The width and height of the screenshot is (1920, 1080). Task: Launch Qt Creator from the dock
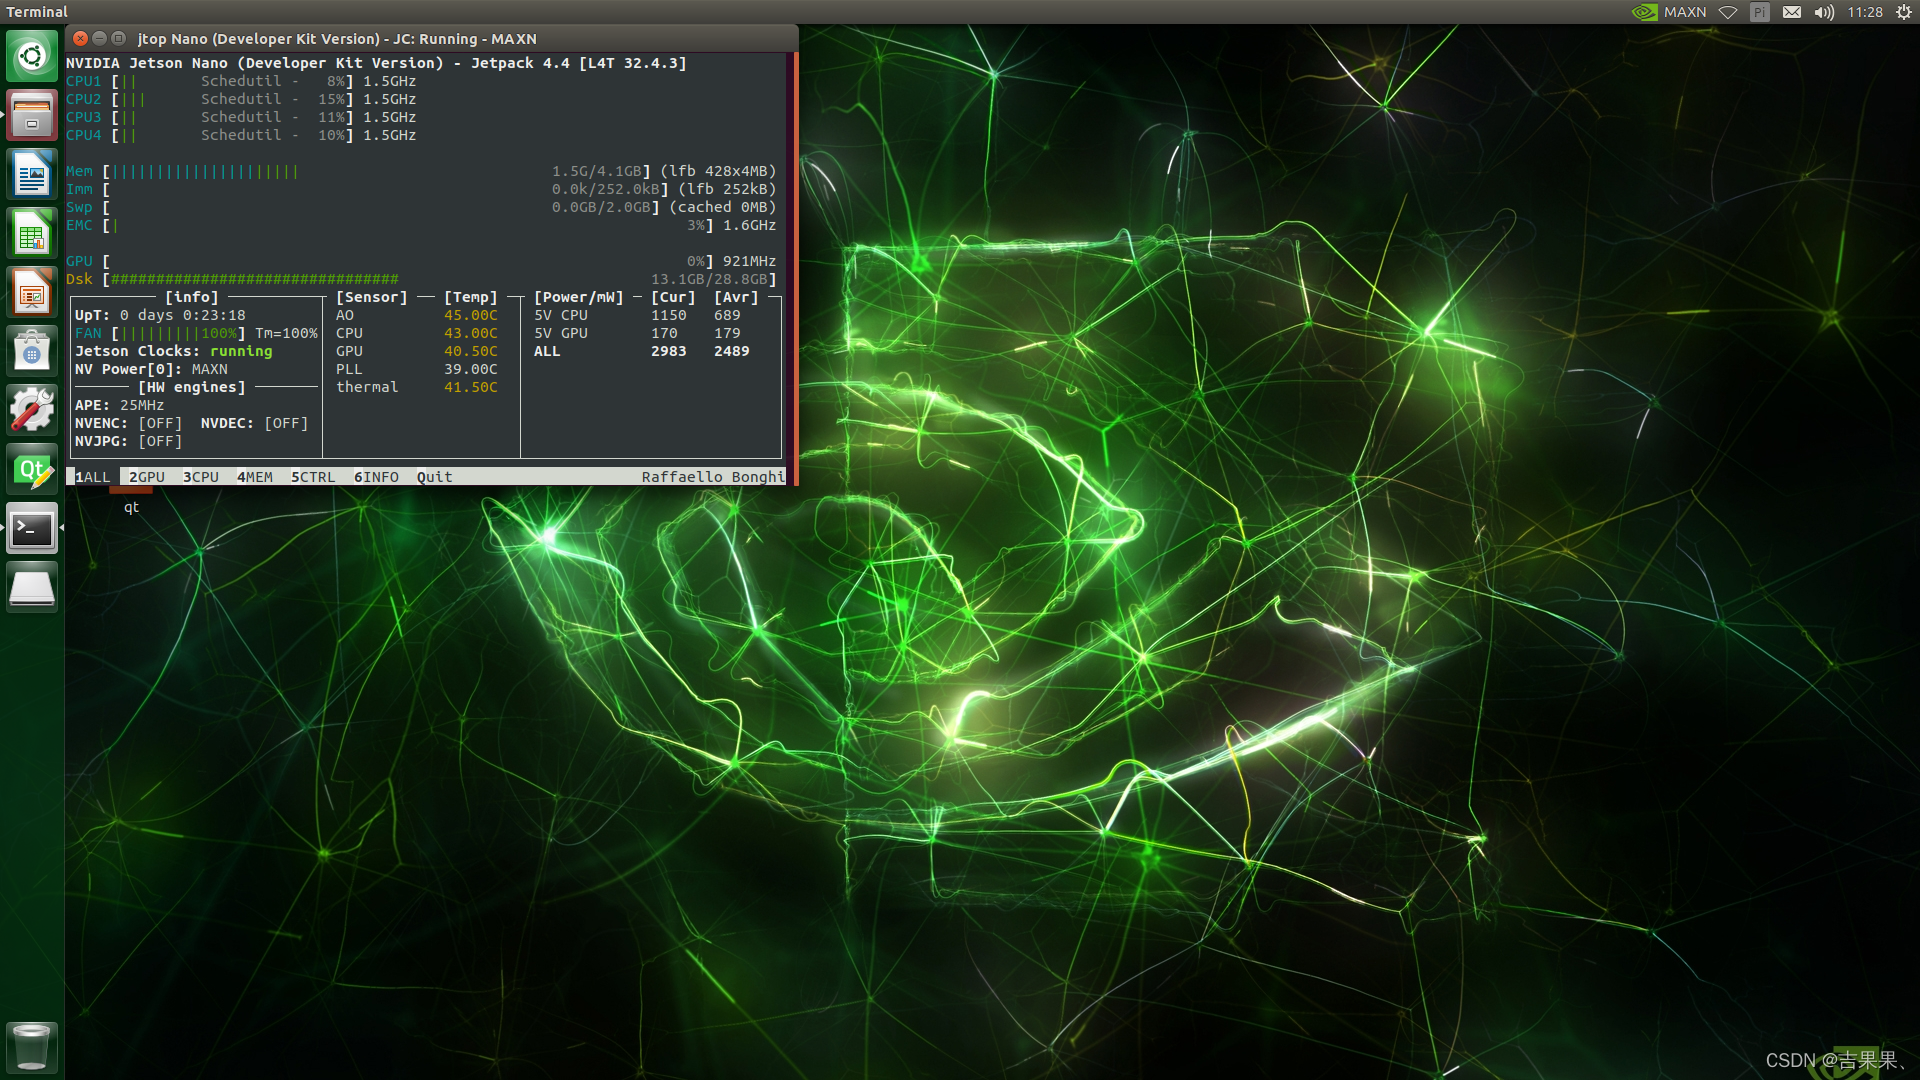[32, 469]
